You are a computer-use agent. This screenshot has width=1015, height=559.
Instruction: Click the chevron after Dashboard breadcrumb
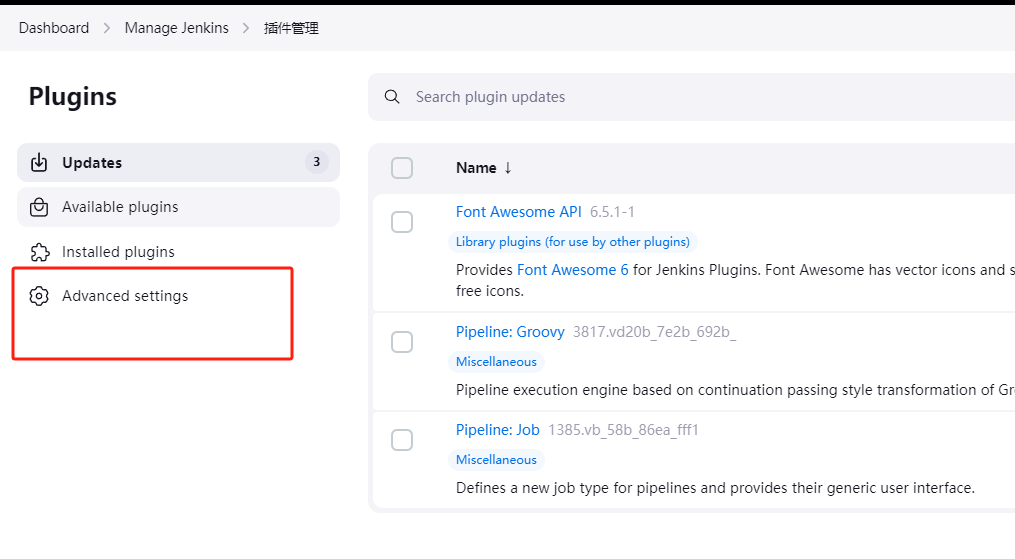[x=107, y=28]
